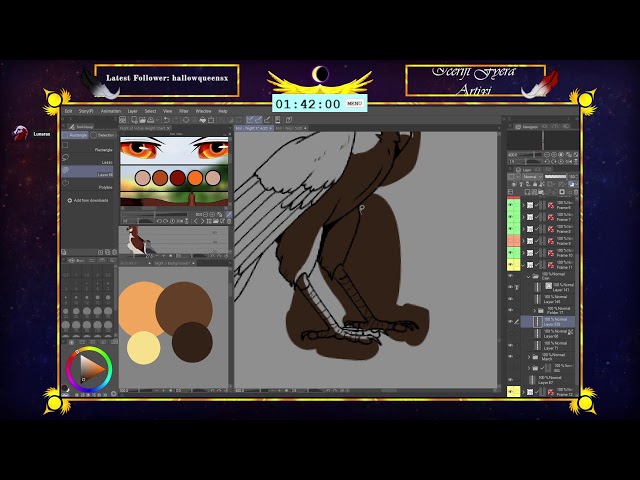This screenshot has width=640, height=480.
Task: Expand the Frame 9 folder
Action: pyautogui.click(x=524, y=241)
